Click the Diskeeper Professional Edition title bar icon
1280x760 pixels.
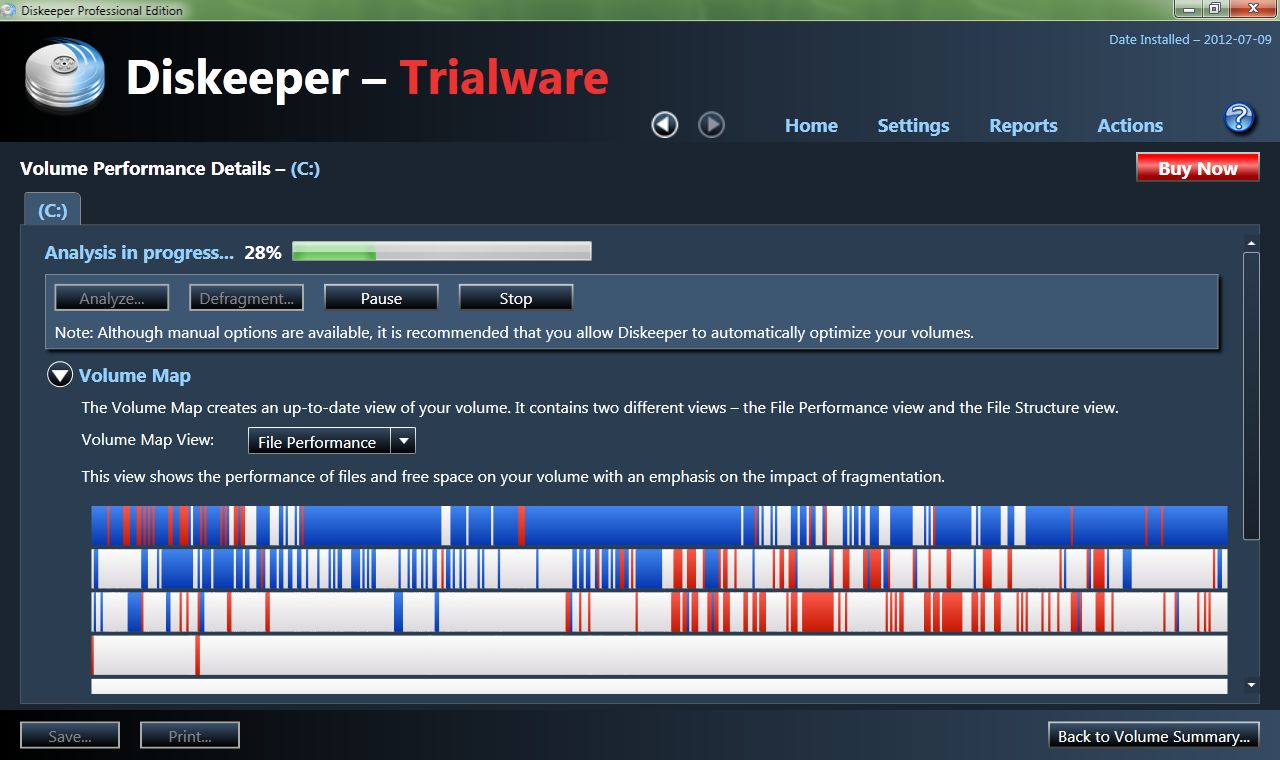pos(10,10)
